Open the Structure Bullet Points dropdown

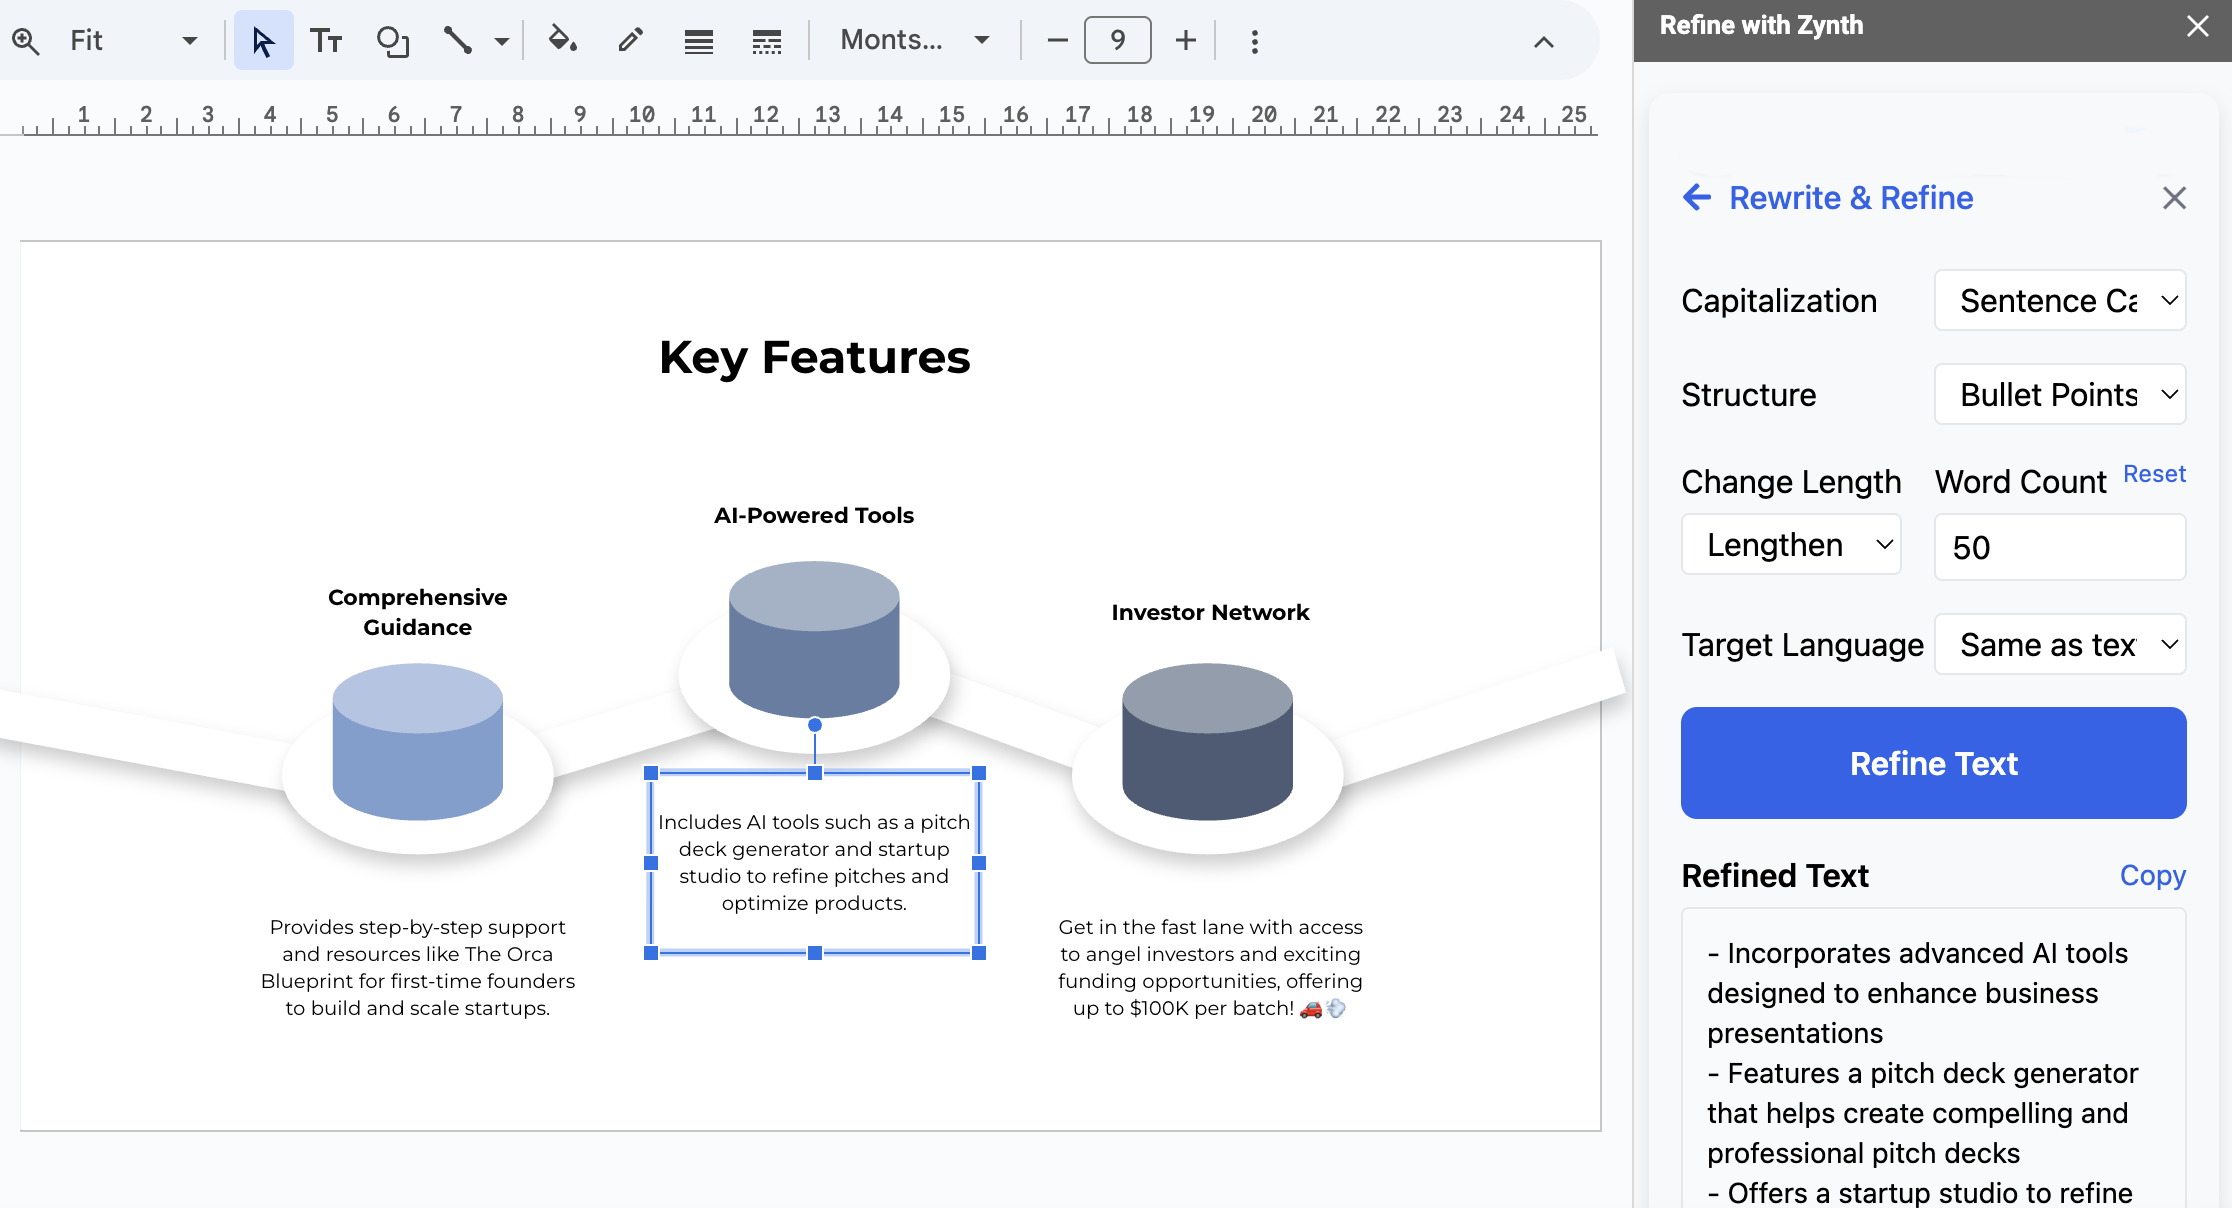click(2060, 394)
